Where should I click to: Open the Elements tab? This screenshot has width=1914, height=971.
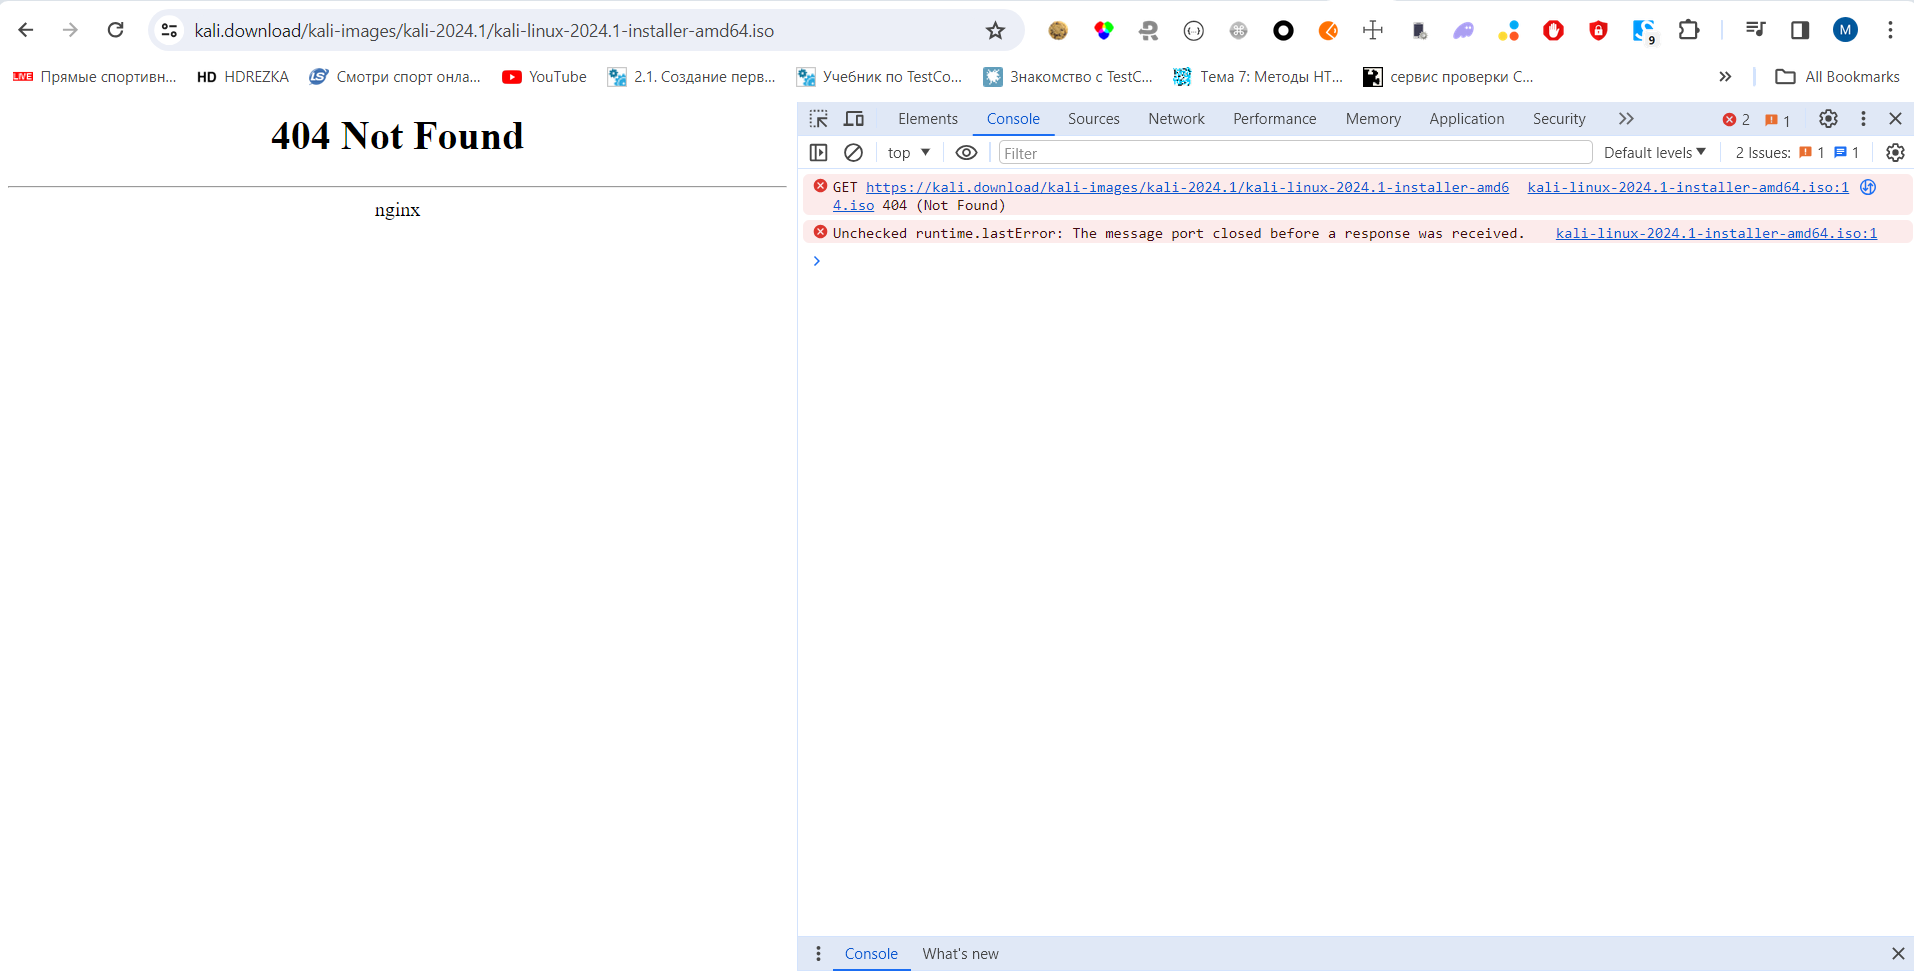click(927, 119)
